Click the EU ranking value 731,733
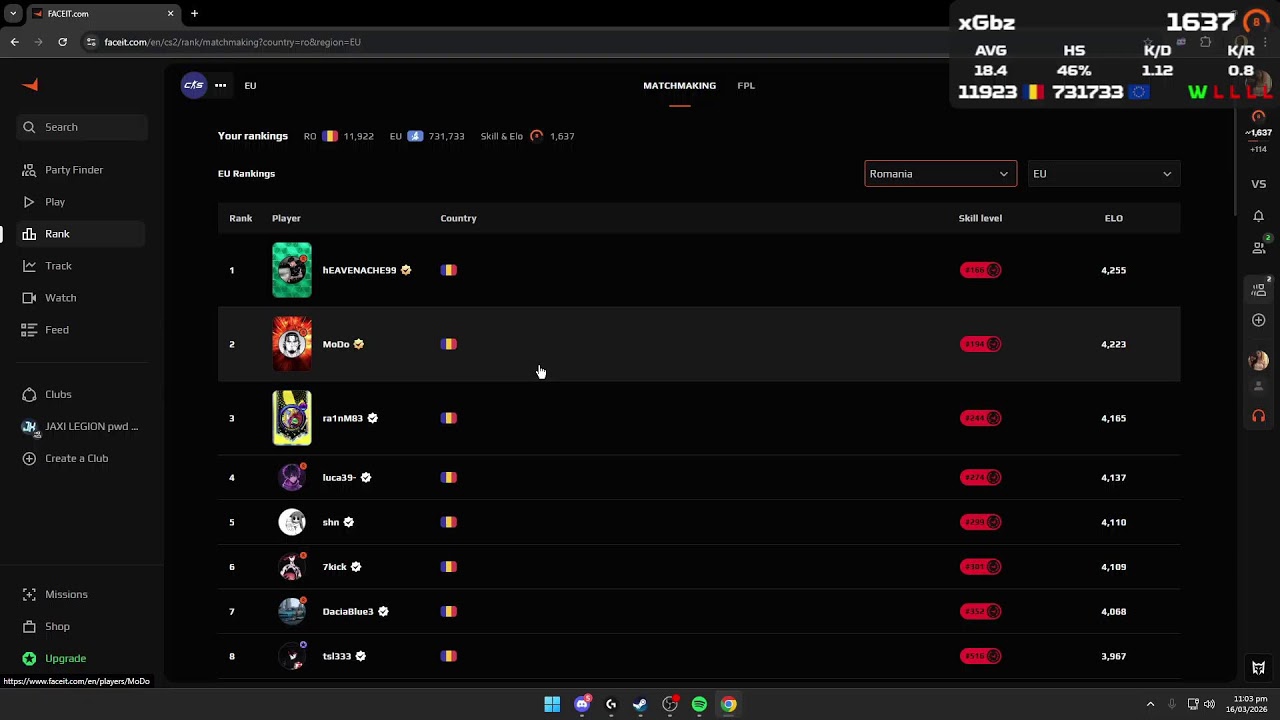 click(446, 136)
